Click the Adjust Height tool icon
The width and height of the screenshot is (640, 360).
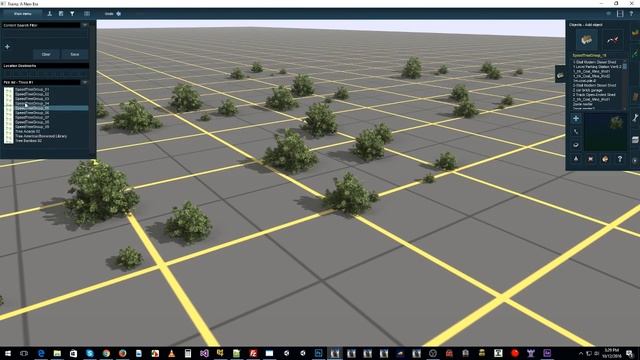coord(576,159)
